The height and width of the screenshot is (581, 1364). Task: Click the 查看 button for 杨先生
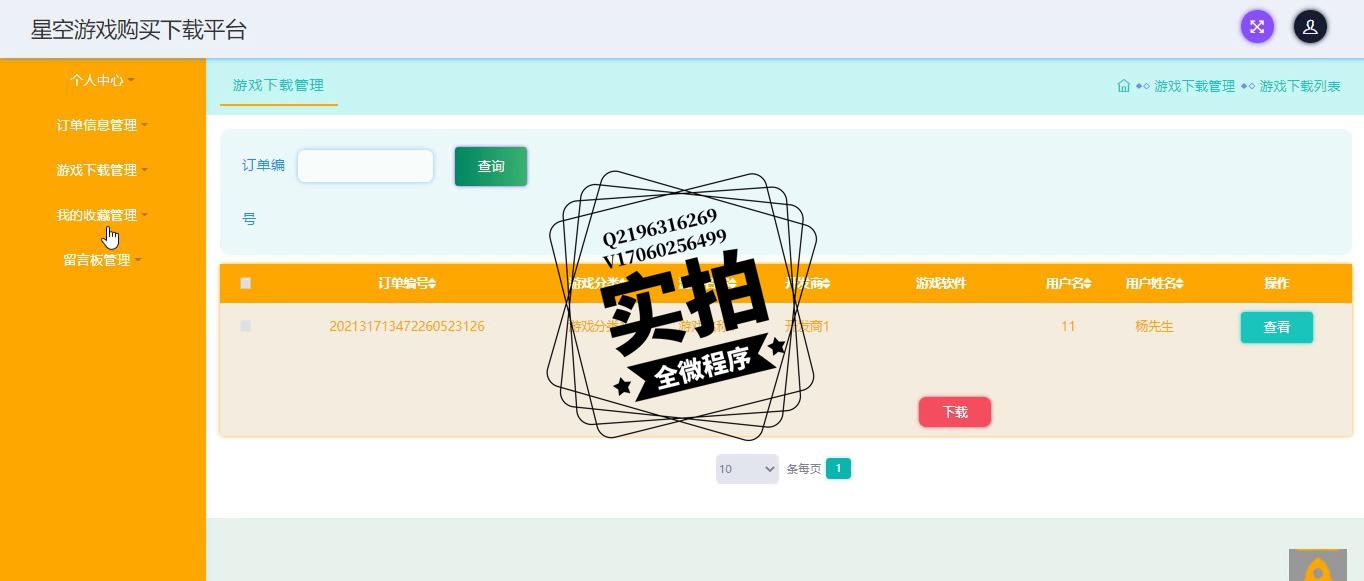tap(1277, 327)
